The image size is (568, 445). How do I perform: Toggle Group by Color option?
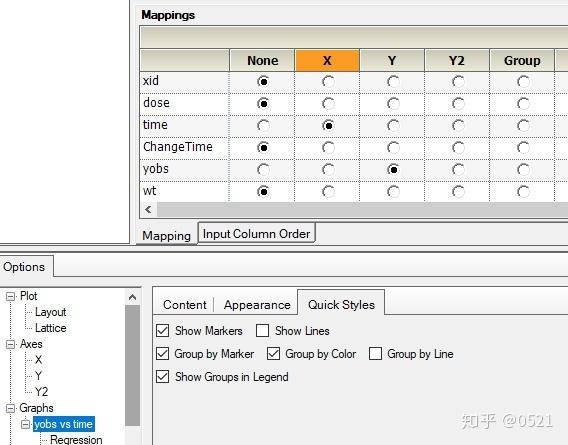(273, 354)
